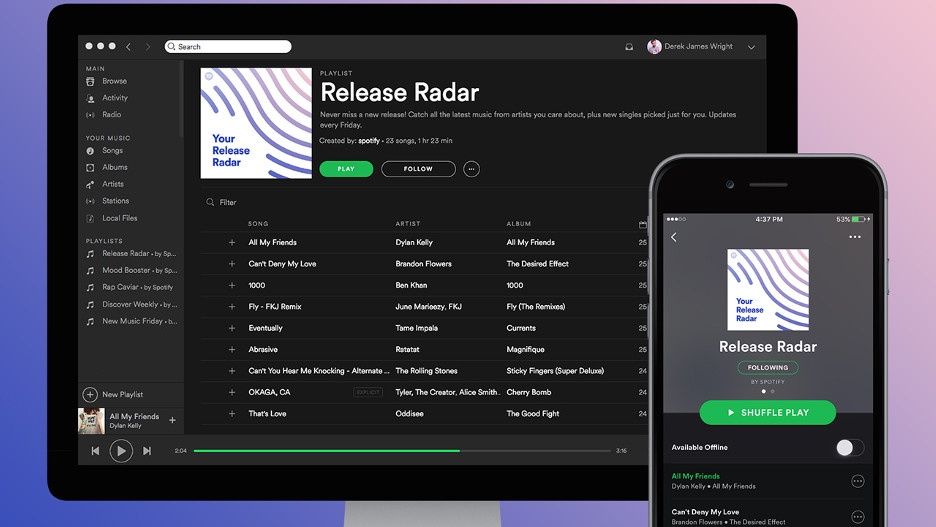Click the All My Friends now-playing album art
Screen dimensions: 936x527
[91, 421]
